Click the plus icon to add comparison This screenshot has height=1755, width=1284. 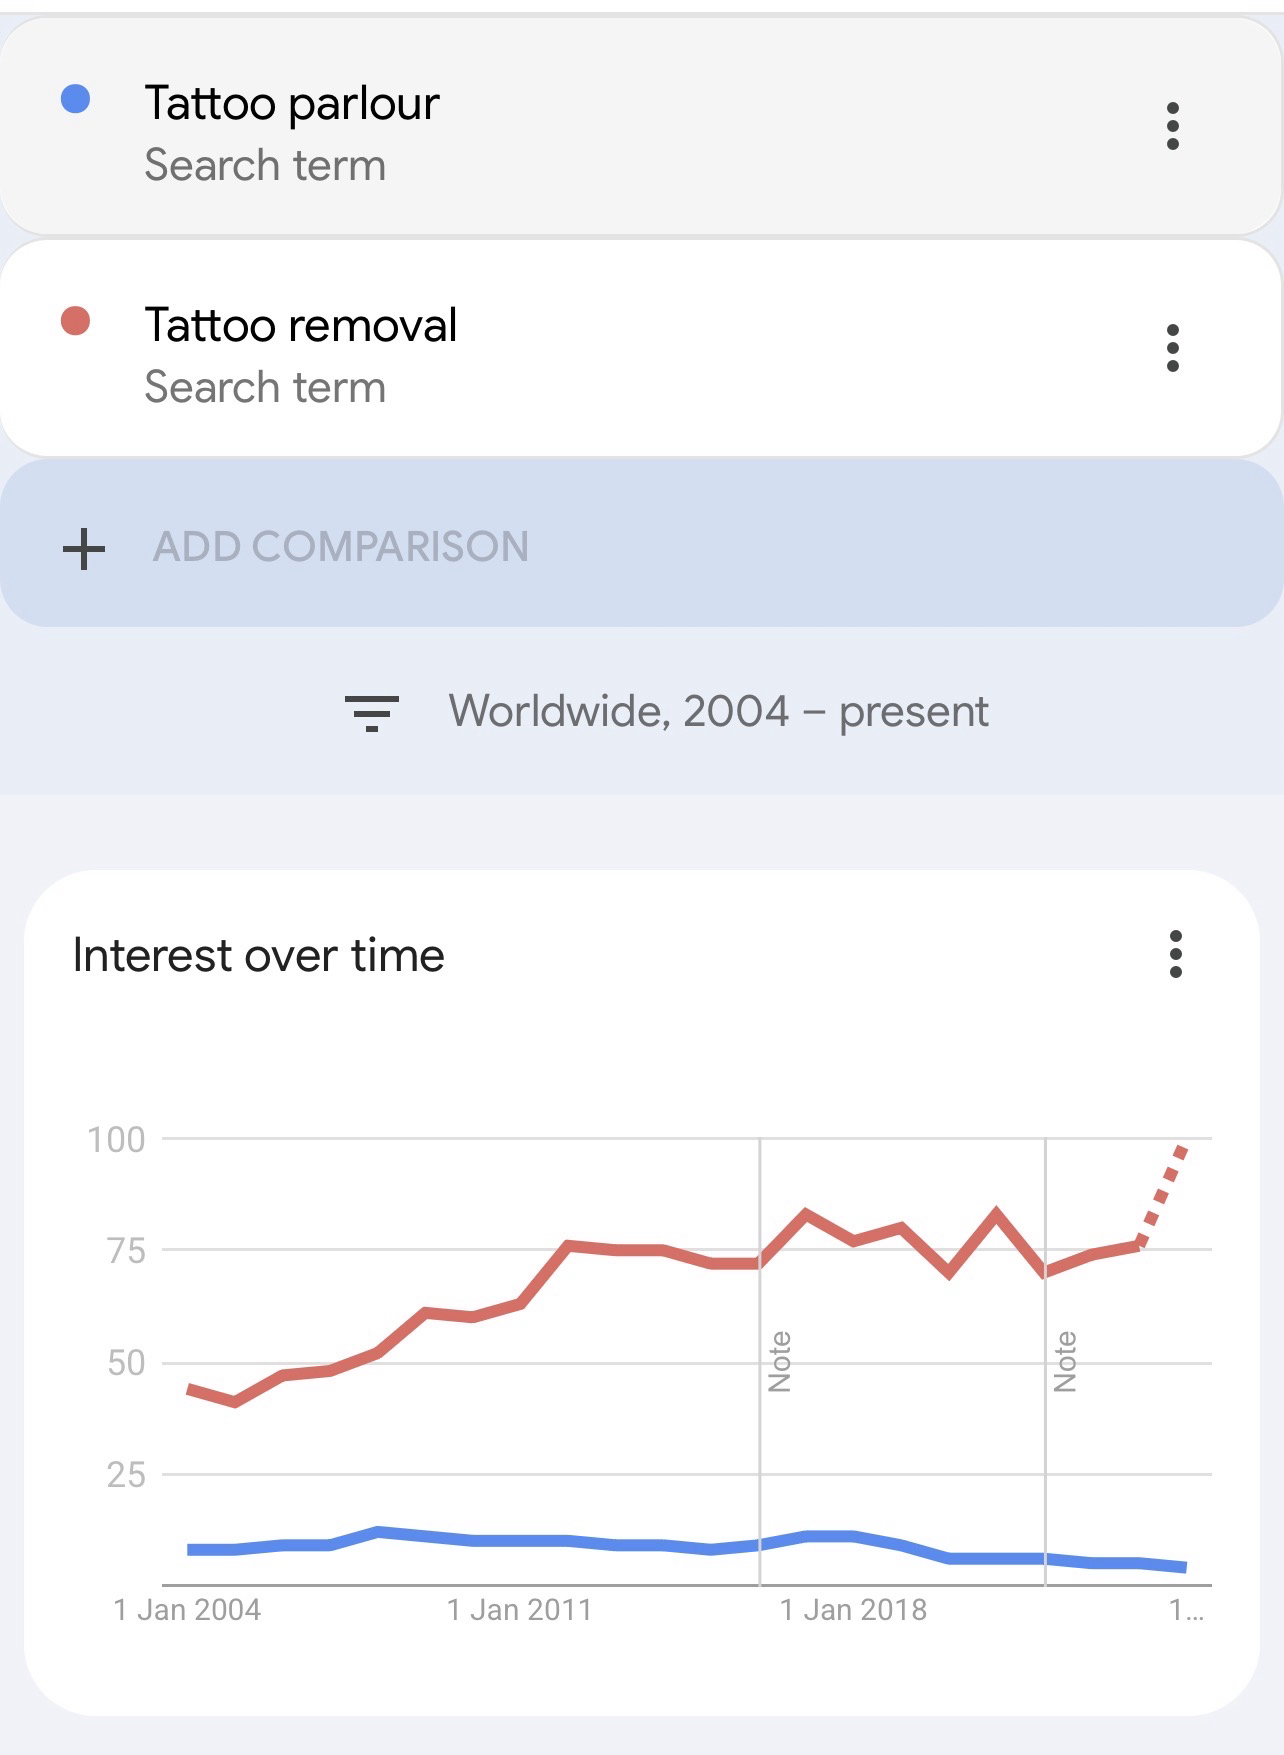click(84, 548)
